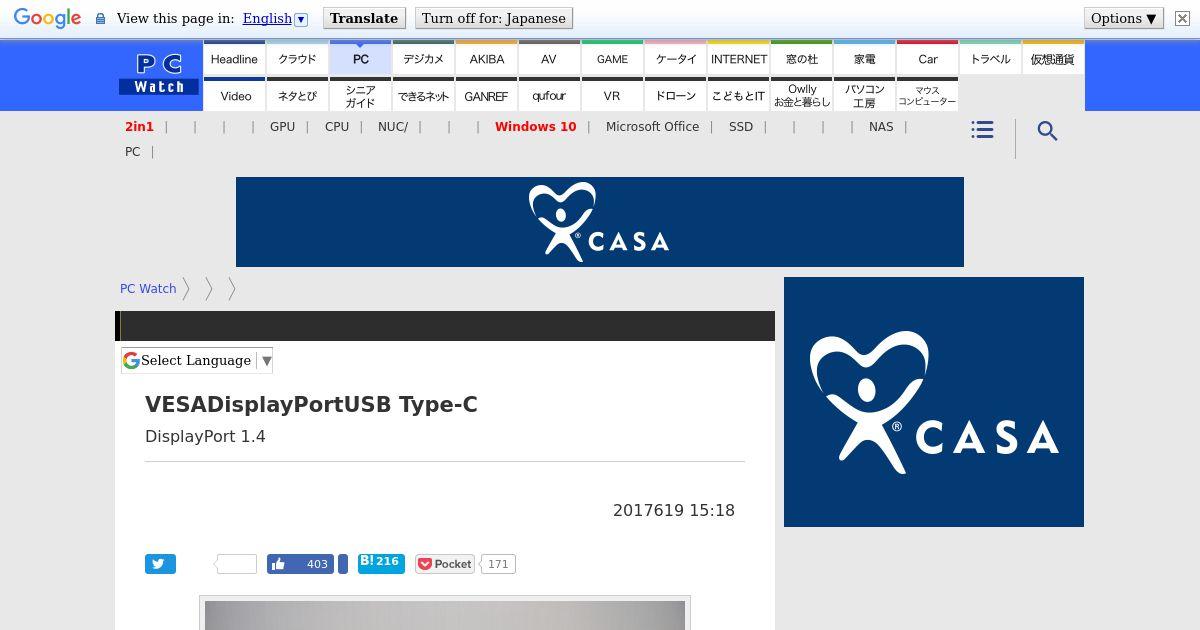Open the シニアガイド tab
1200x630 pixels.
point(361,95)
